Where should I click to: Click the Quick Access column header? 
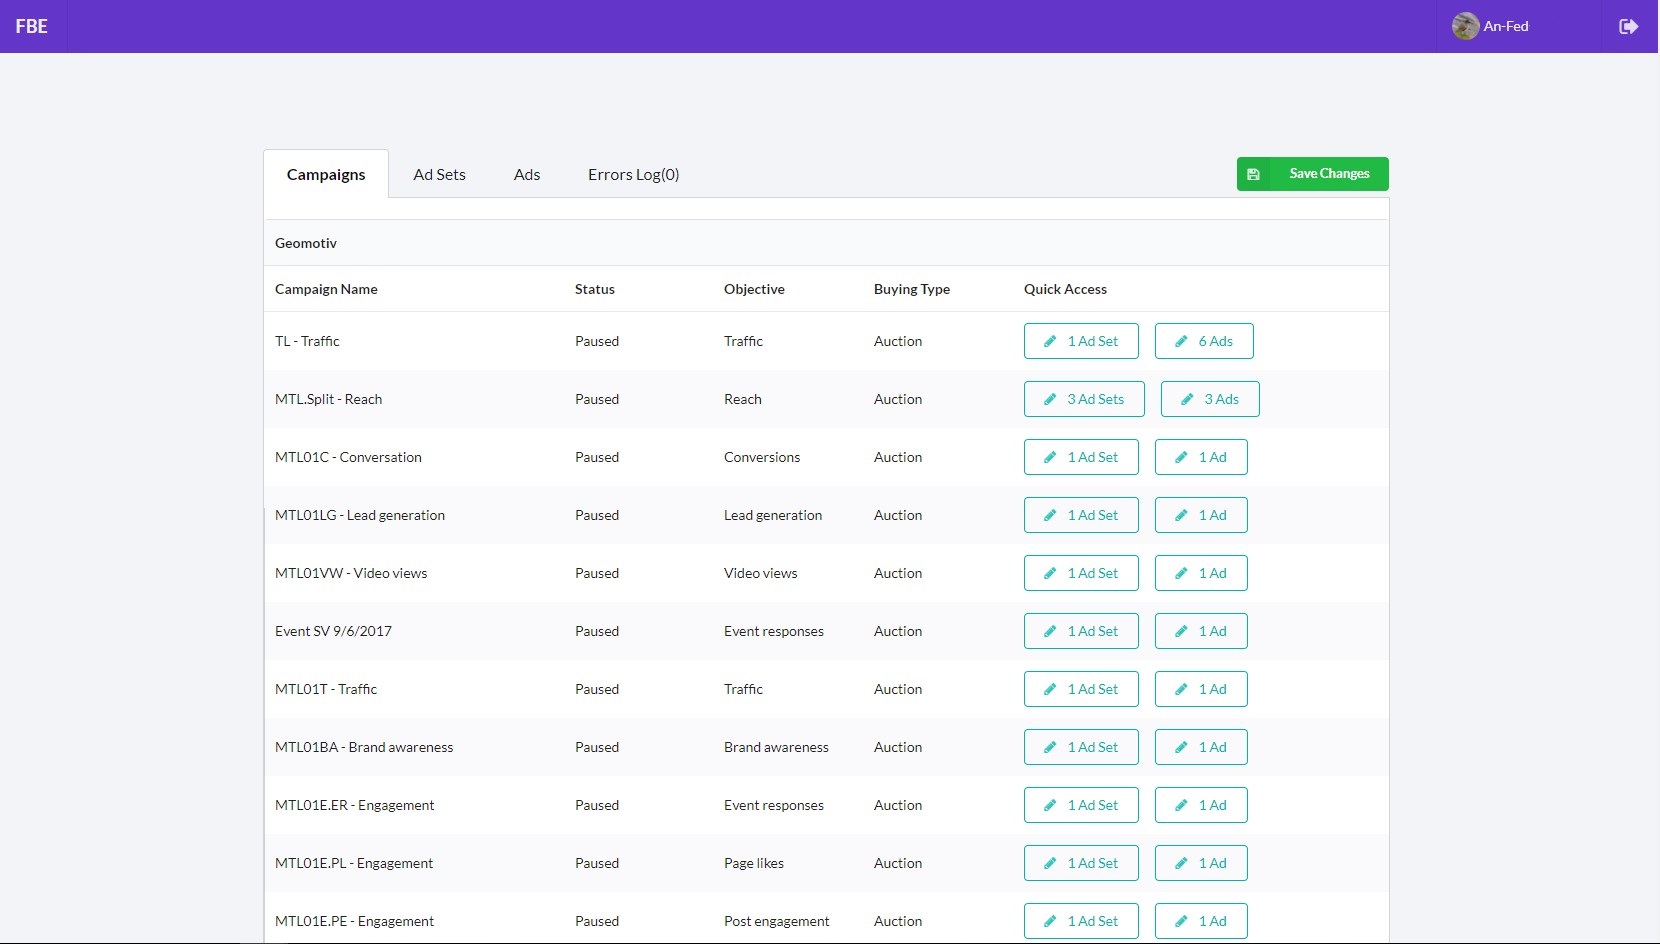click(x=1065, y=289)
